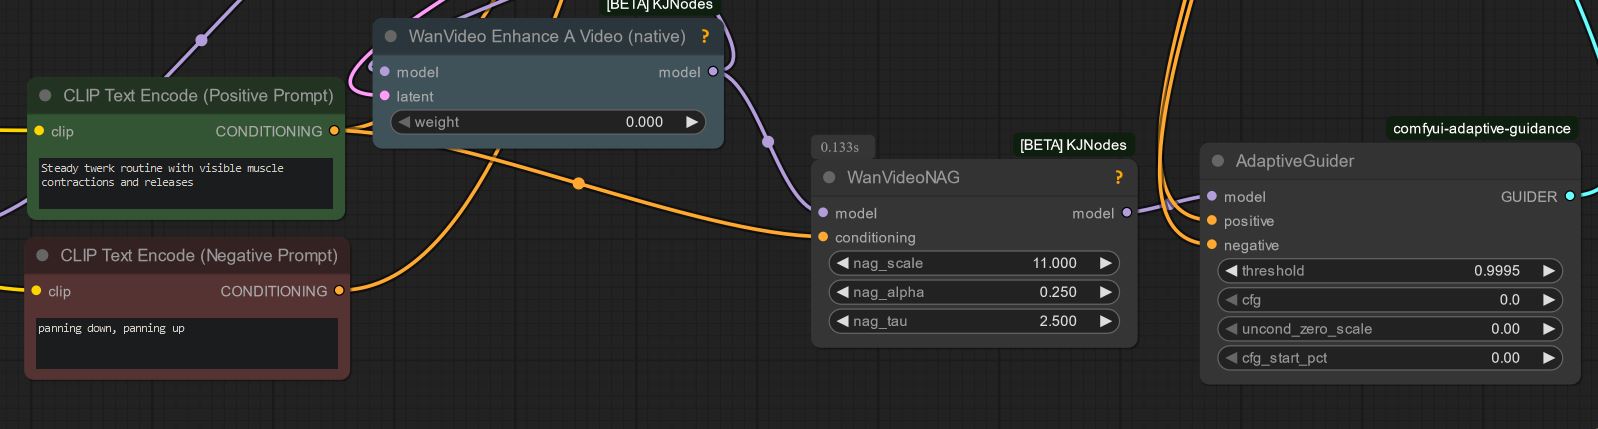The image size is (1598, 429).
Task: Increase nag_tau with right arrow
Action: coord(1105,321)
